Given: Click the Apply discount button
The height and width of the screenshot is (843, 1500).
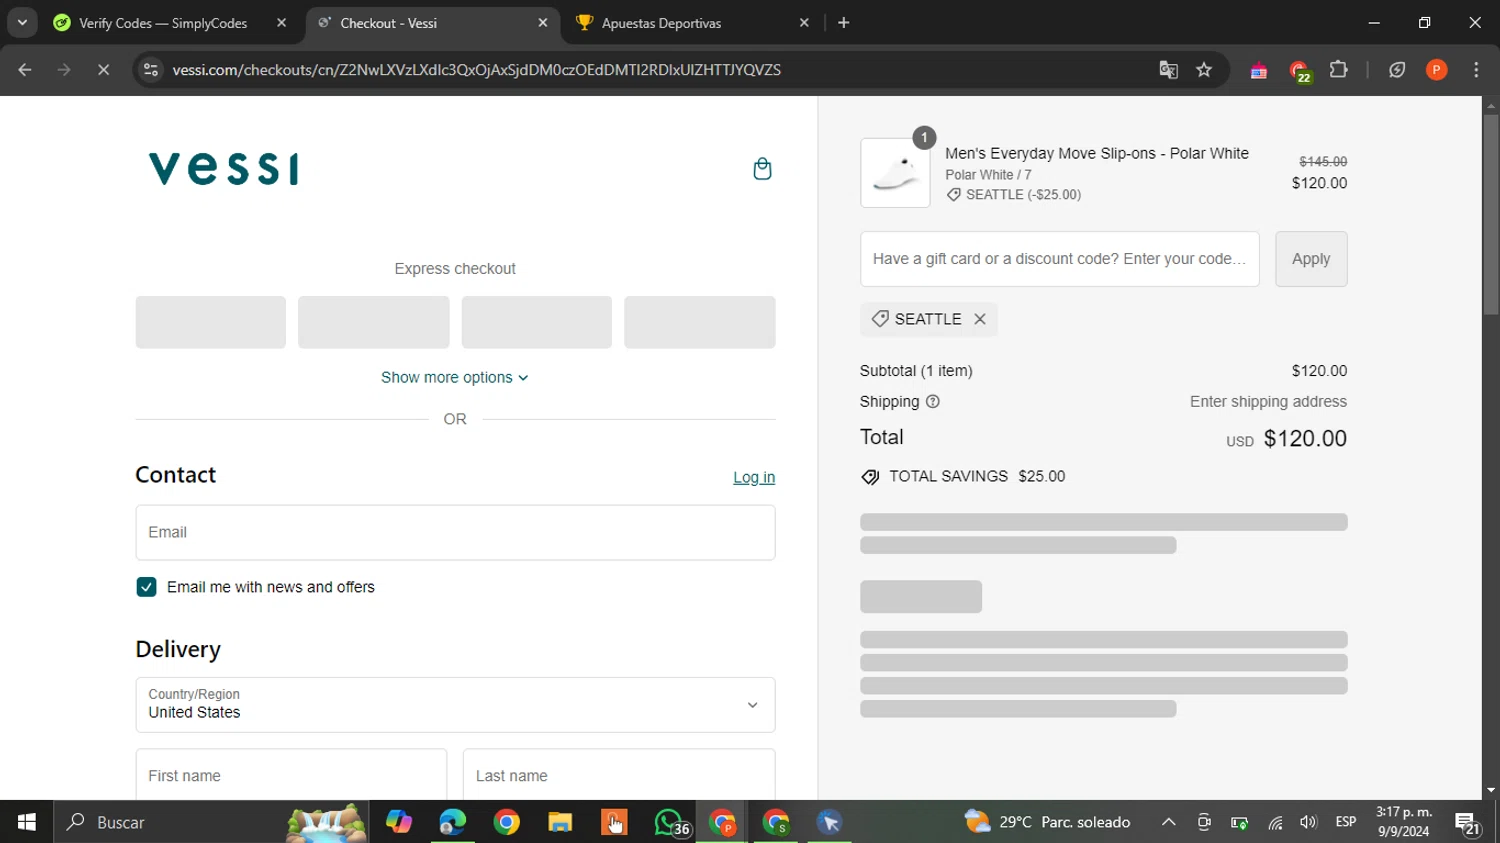Looking at the screenshot, I should pos(1311,259).
